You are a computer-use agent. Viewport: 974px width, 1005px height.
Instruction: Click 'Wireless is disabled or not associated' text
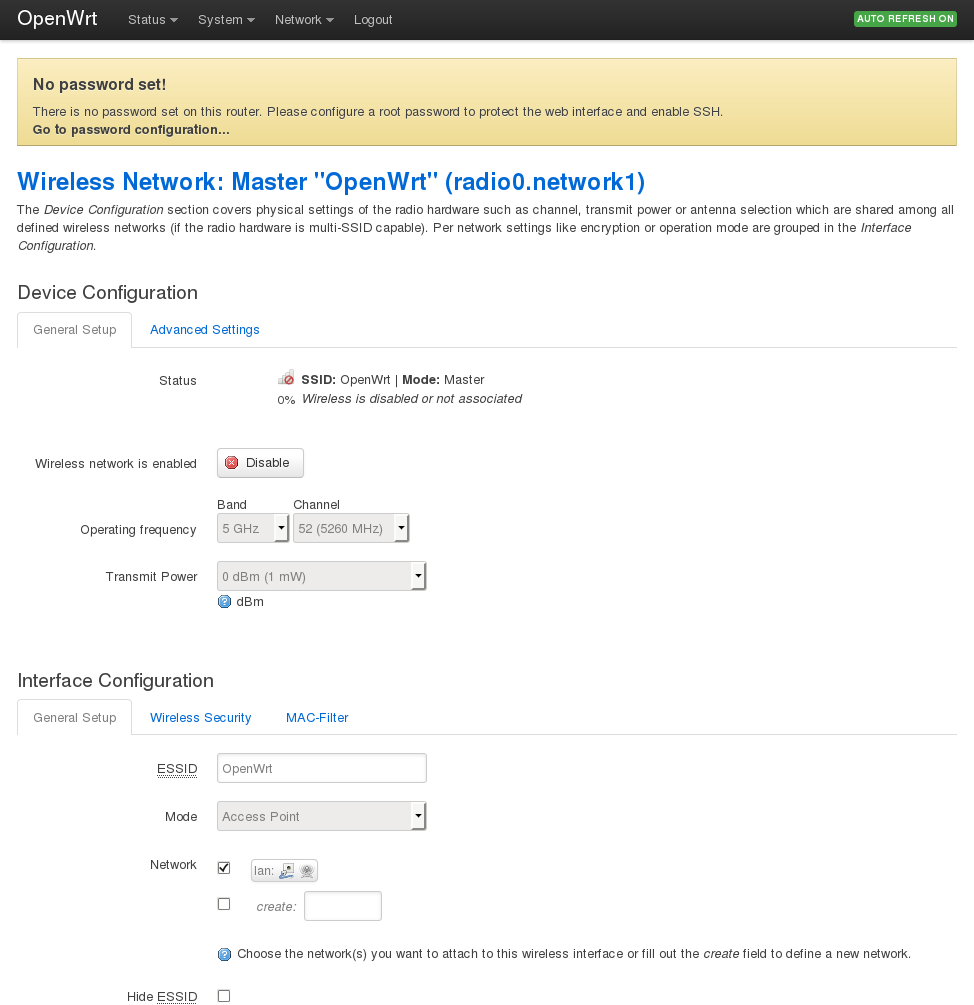pyautogui.click(x=411, y=399)
